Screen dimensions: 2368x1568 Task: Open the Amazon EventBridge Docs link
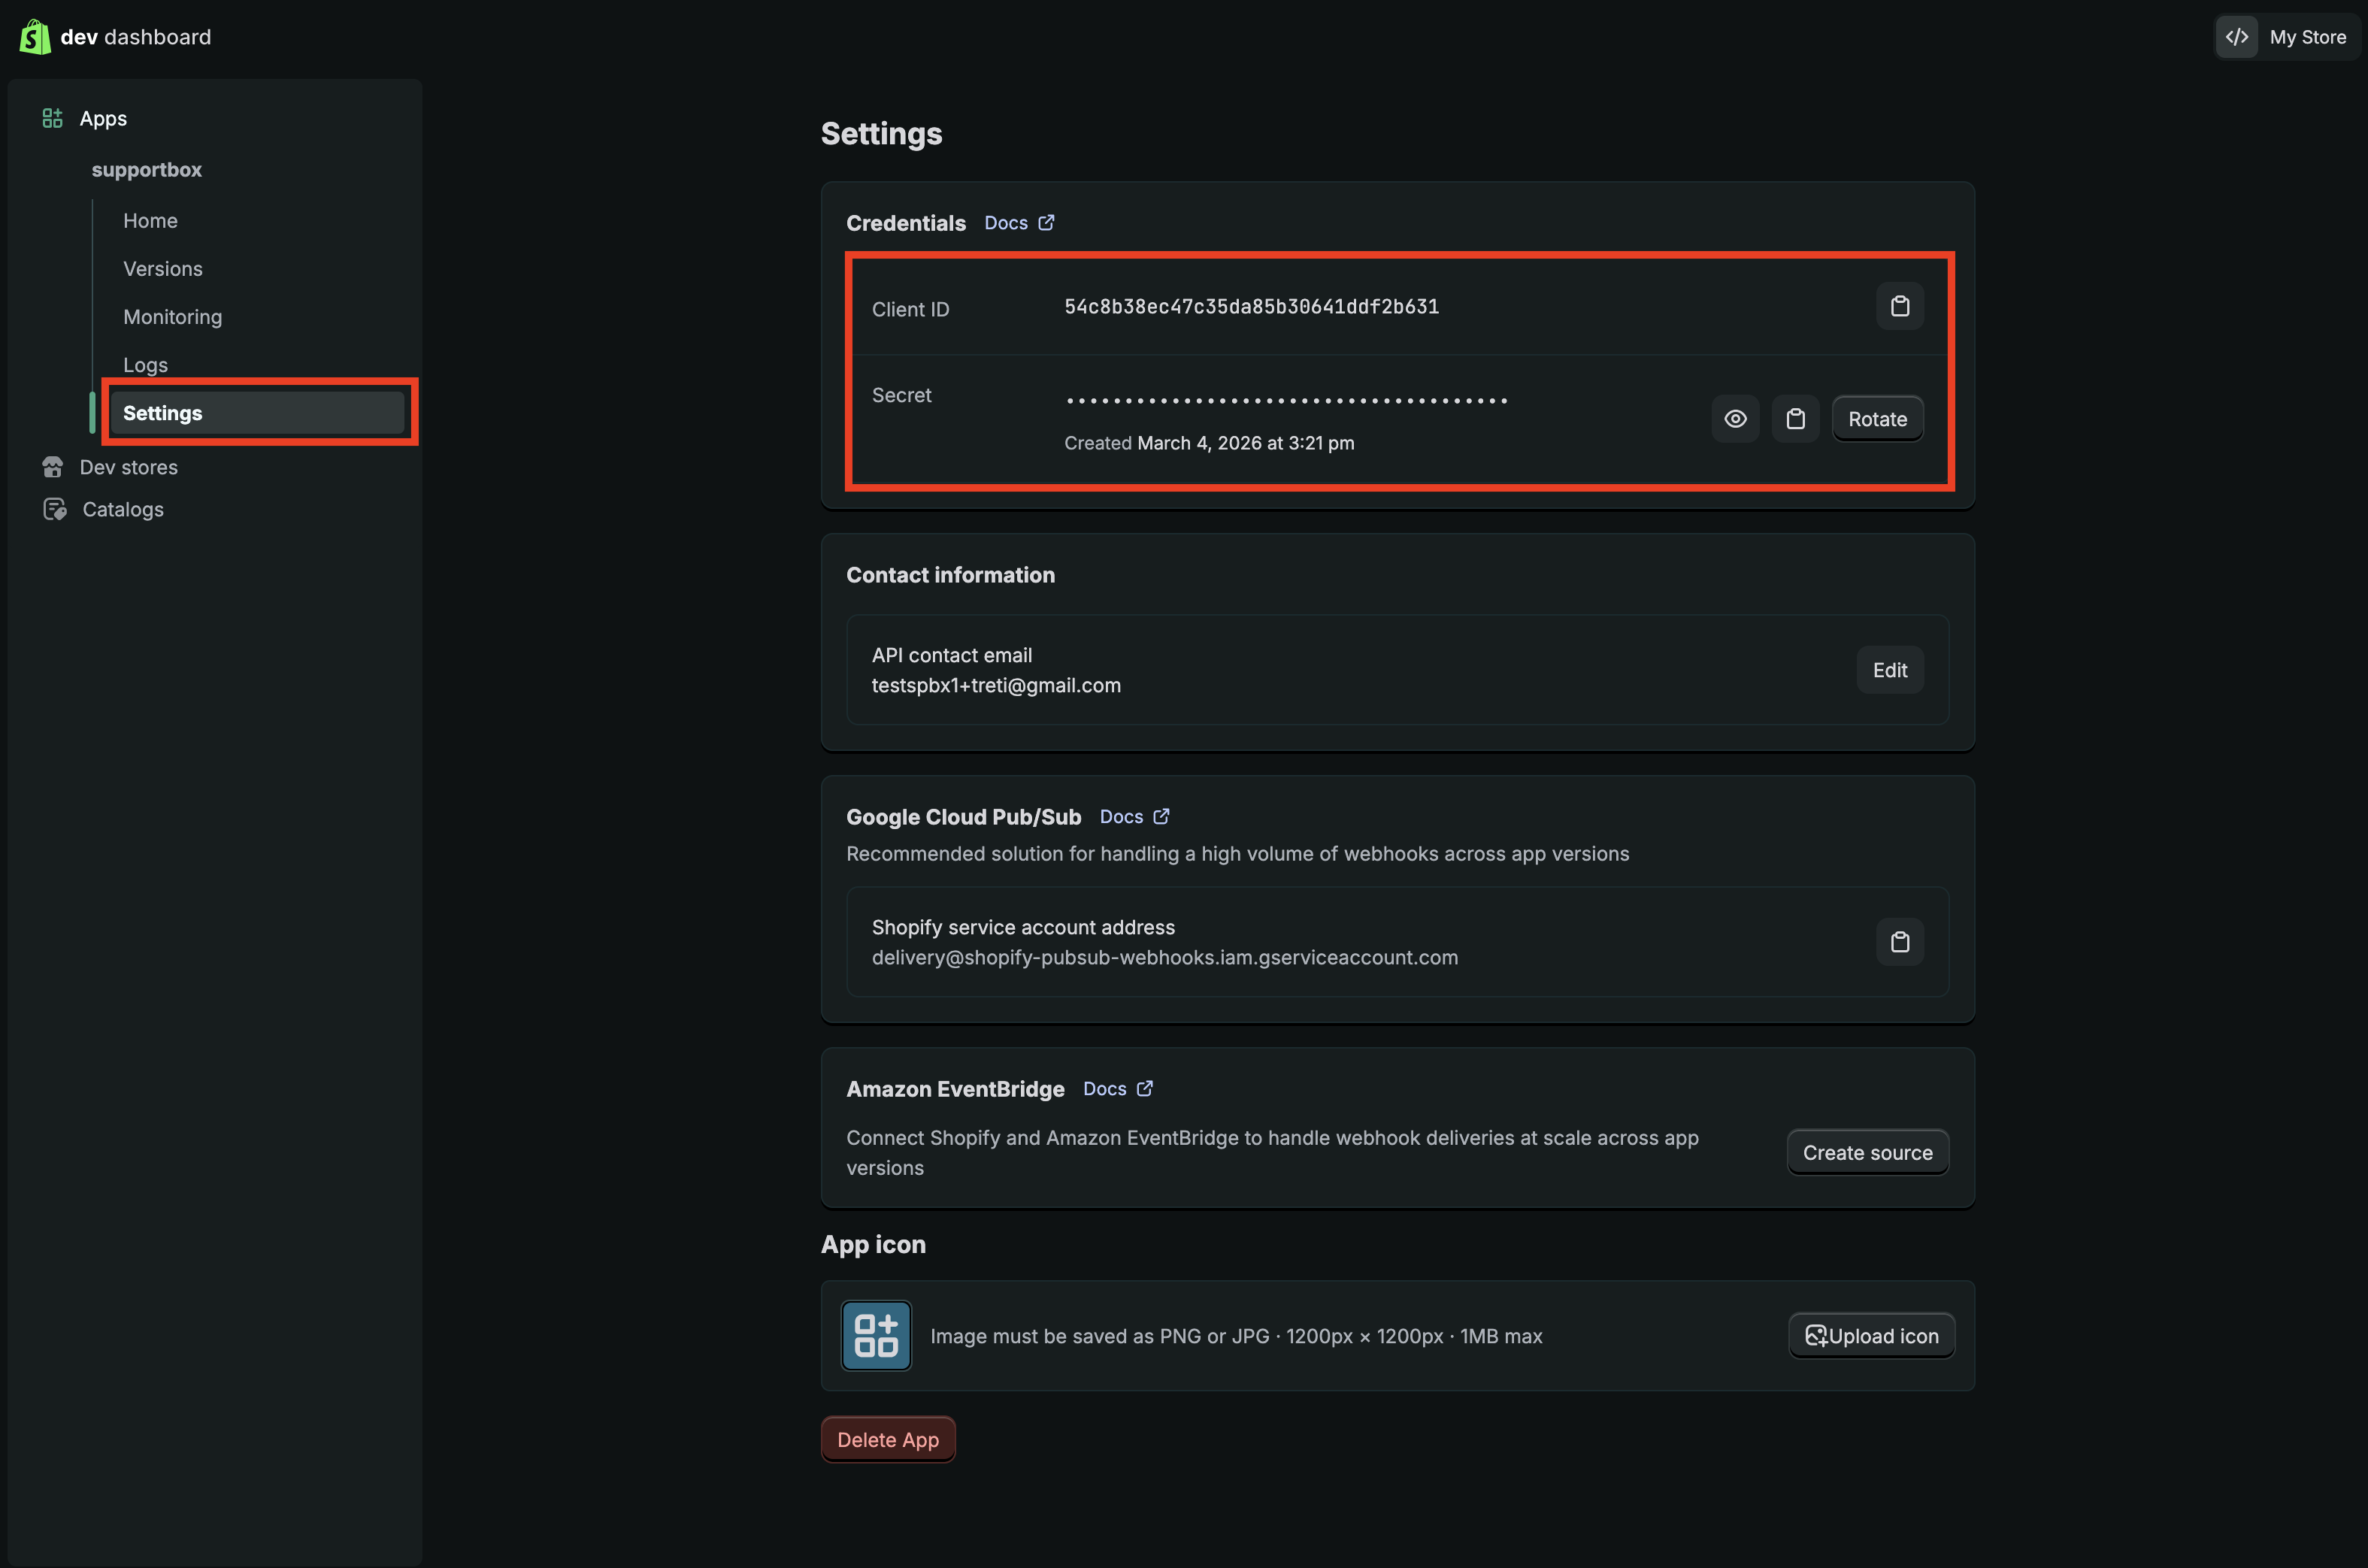click(x=1117, y=1089)
